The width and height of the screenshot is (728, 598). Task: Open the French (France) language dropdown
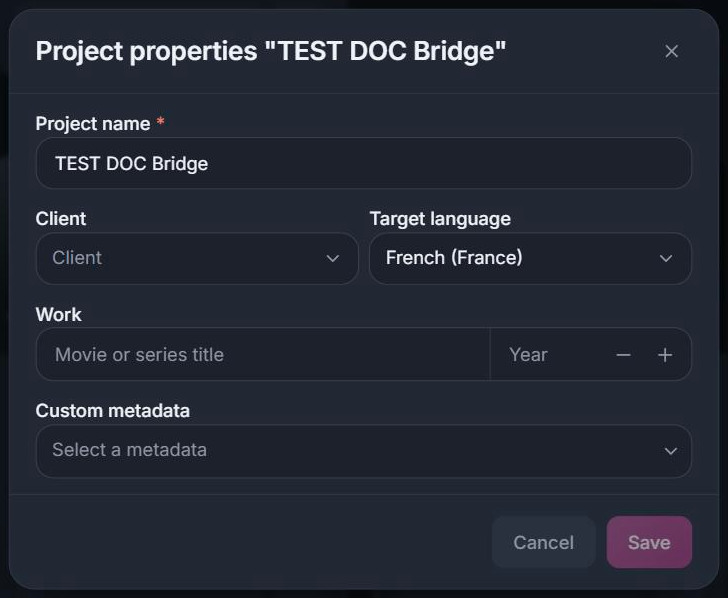[530, 258]
